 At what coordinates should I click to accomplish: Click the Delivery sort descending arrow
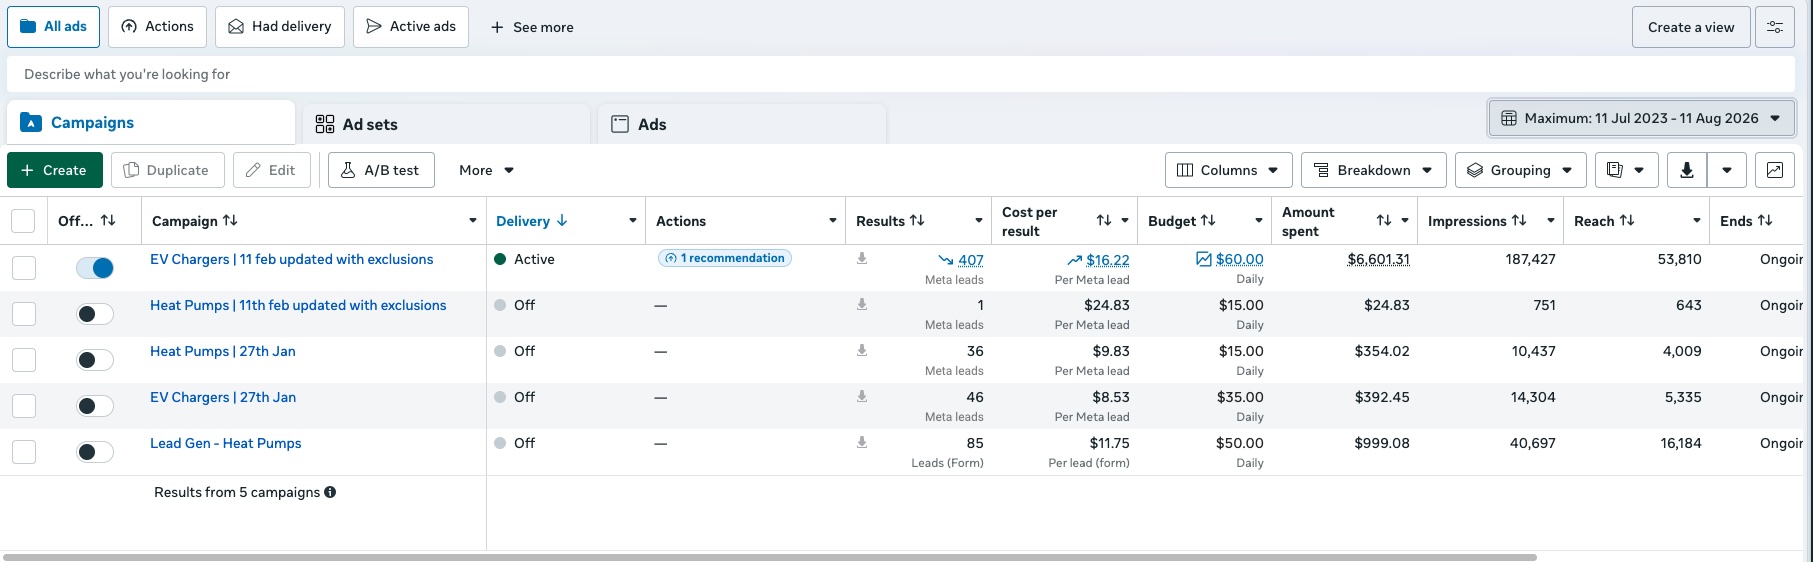tap(562, 220)
